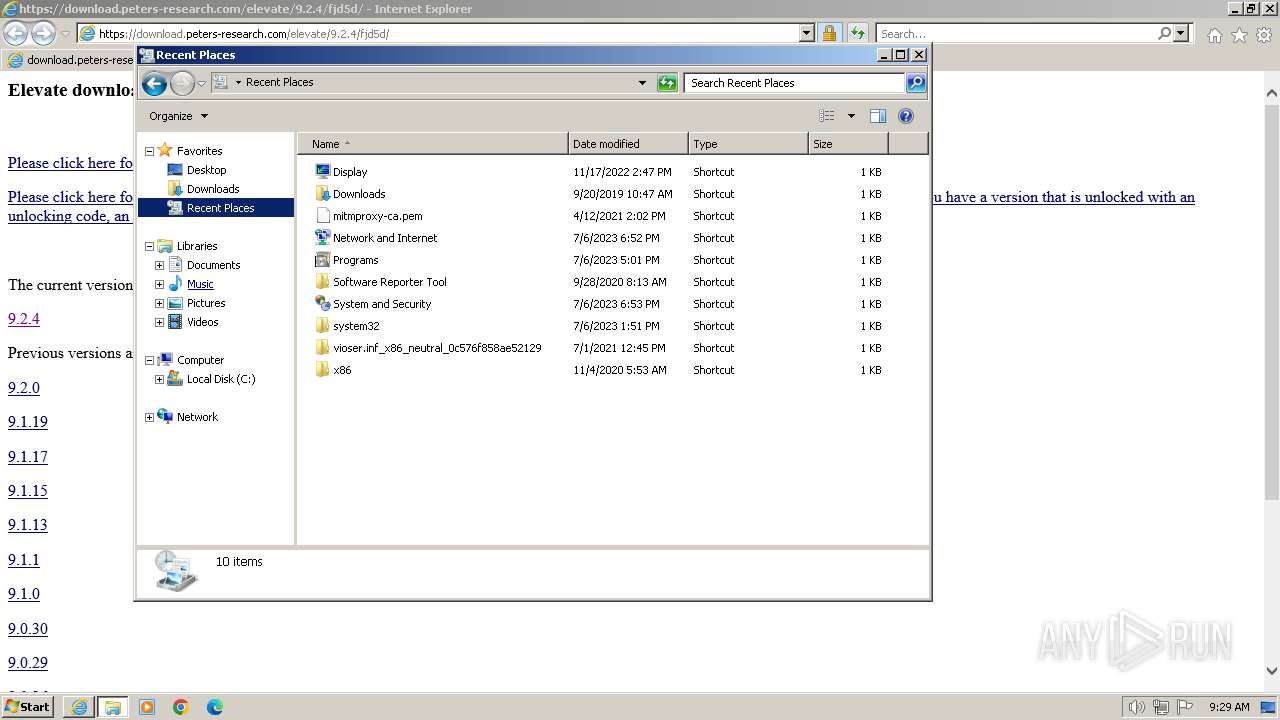Open the 9.2.0 version link
The height and width of the screenshot is (720, 1280).
click(24, 388)
